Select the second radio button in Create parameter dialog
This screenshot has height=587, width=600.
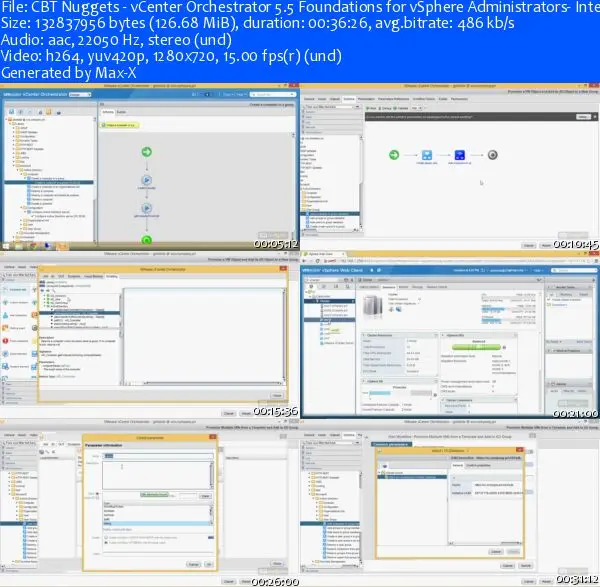click(106, 543)
